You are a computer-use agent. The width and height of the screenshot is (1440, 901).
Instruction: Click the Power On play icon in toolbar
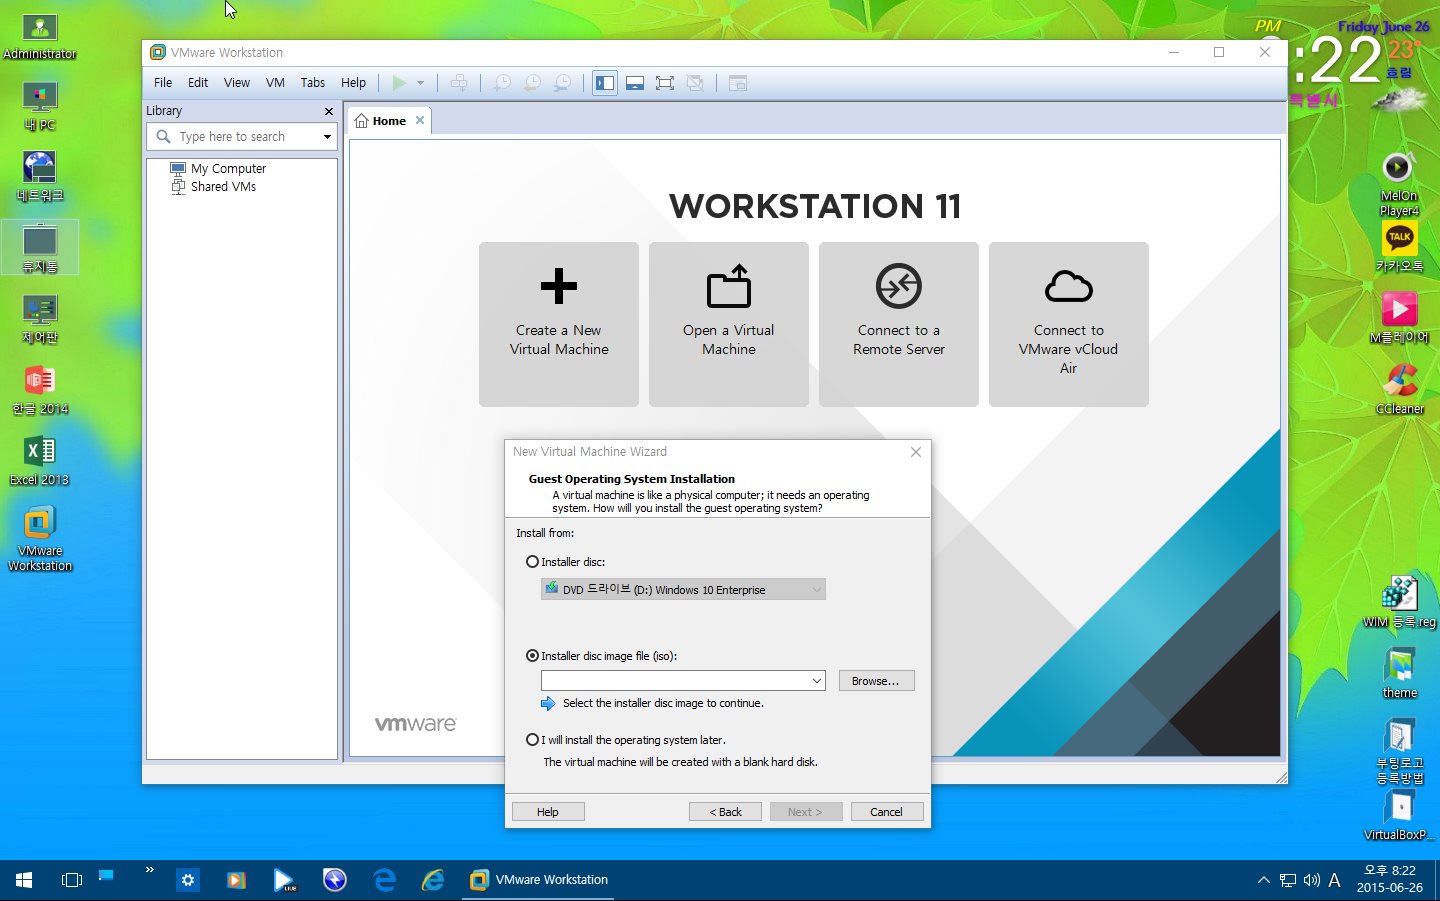coord(399,83)
